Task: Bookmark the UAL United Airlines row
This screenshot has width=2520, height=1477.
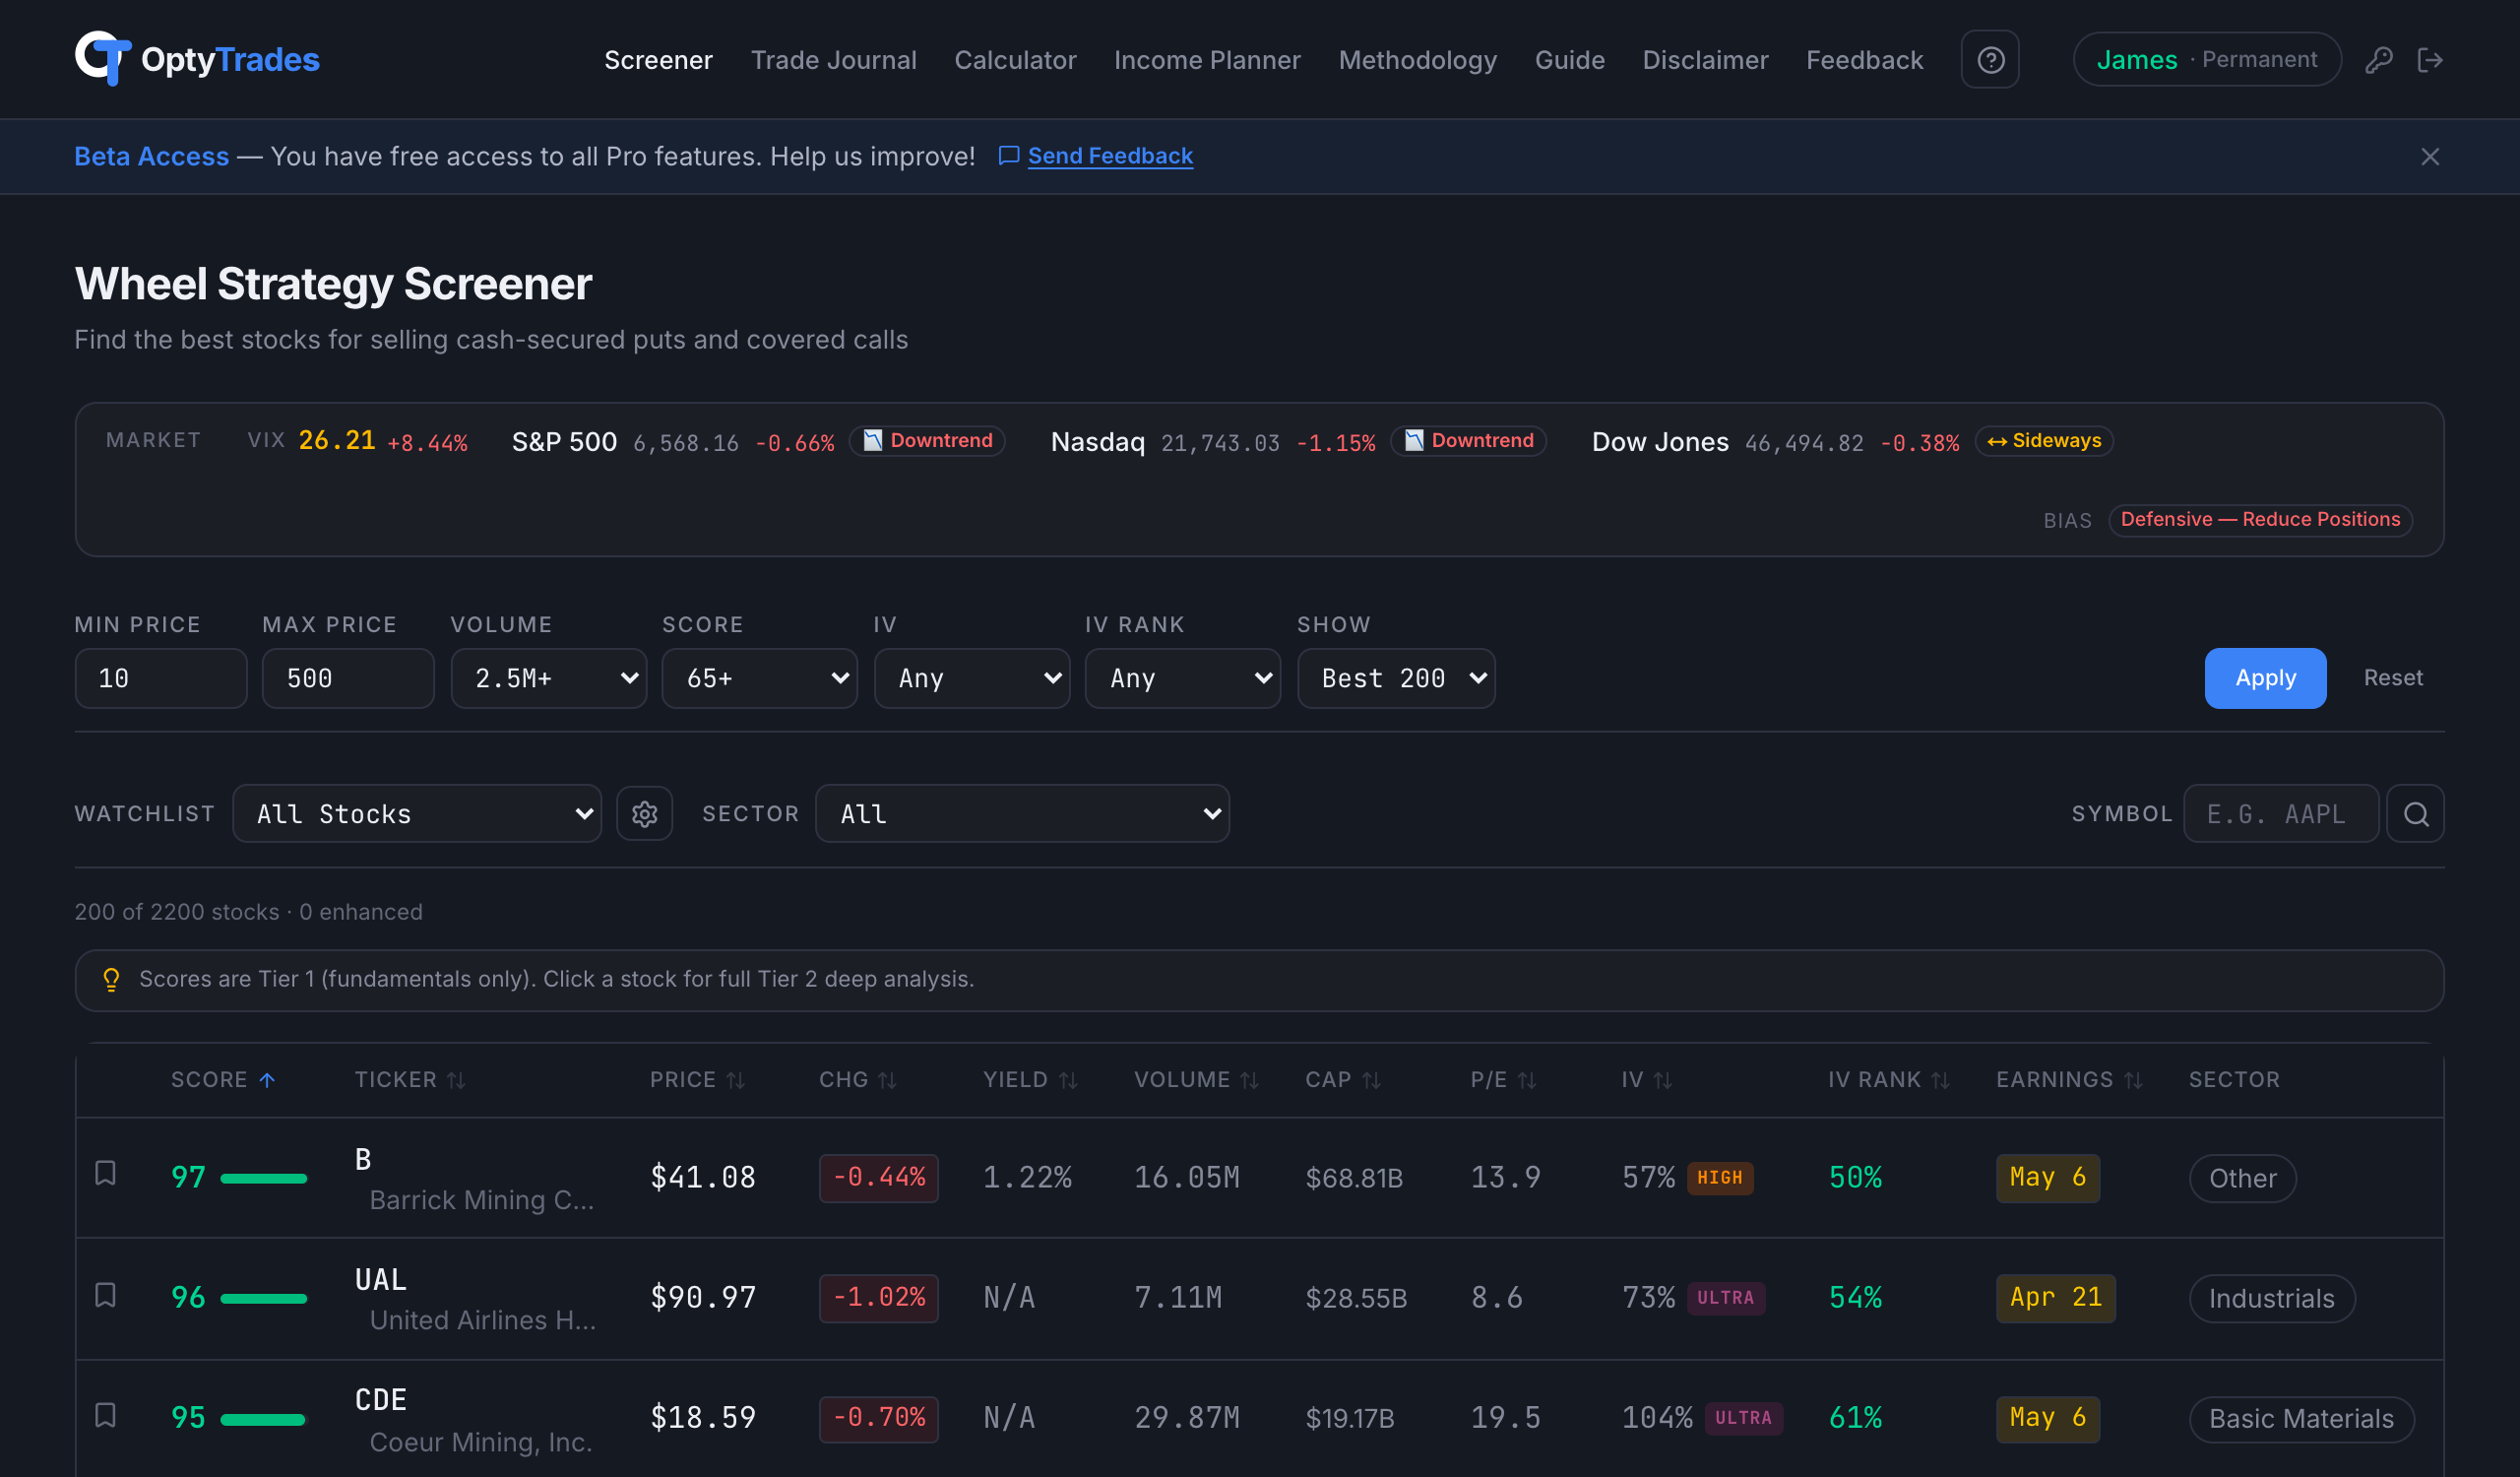Action: click(105, 1295)
